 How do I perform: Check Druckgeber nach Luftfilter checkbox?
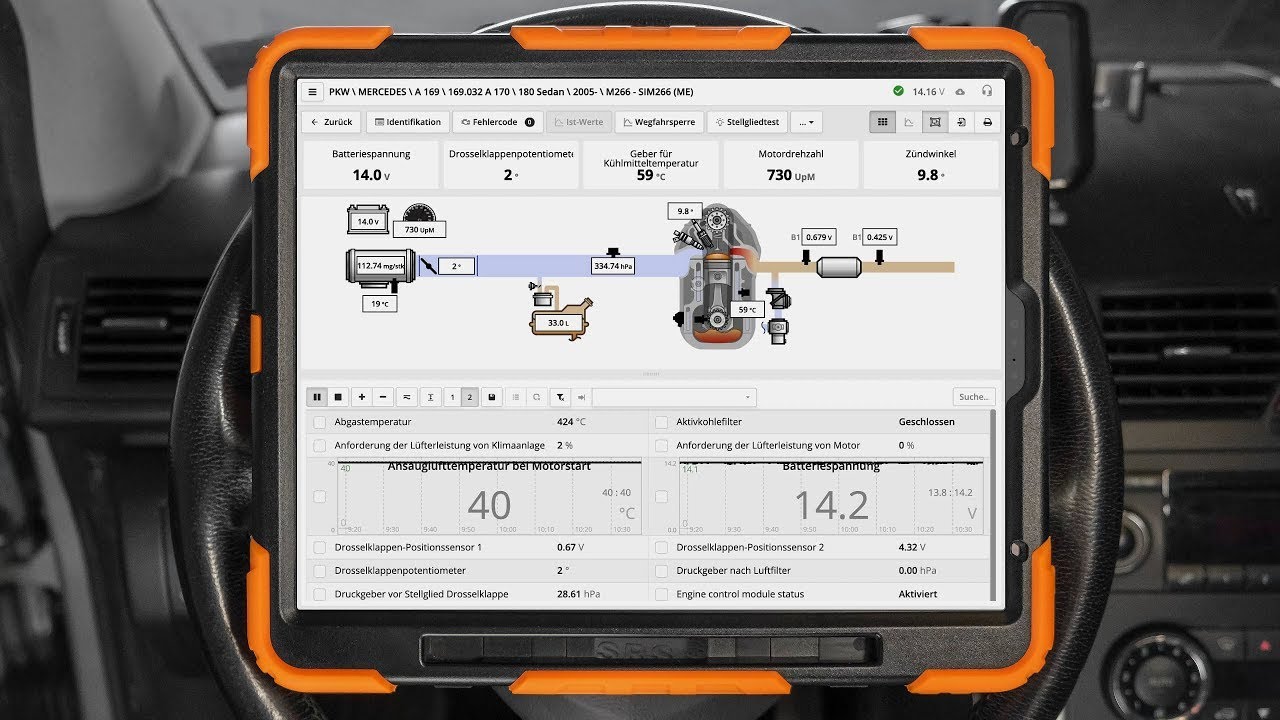[x=662, y=571]
